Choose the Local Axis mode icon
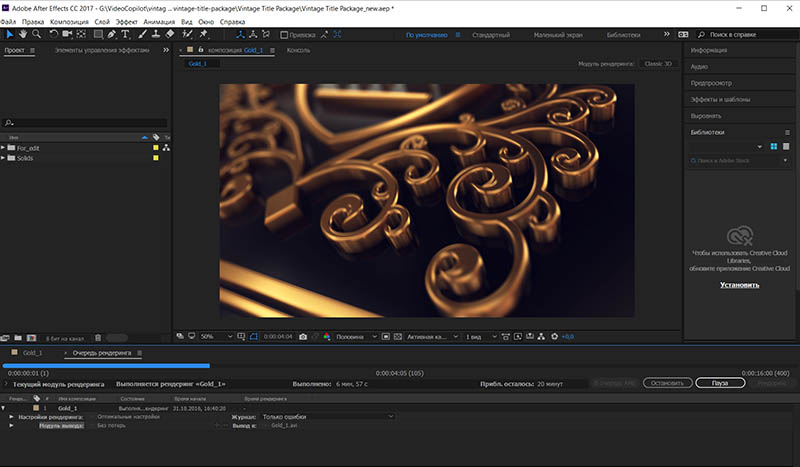The height and width of the screenshot is (467, 800). (240, 34)
